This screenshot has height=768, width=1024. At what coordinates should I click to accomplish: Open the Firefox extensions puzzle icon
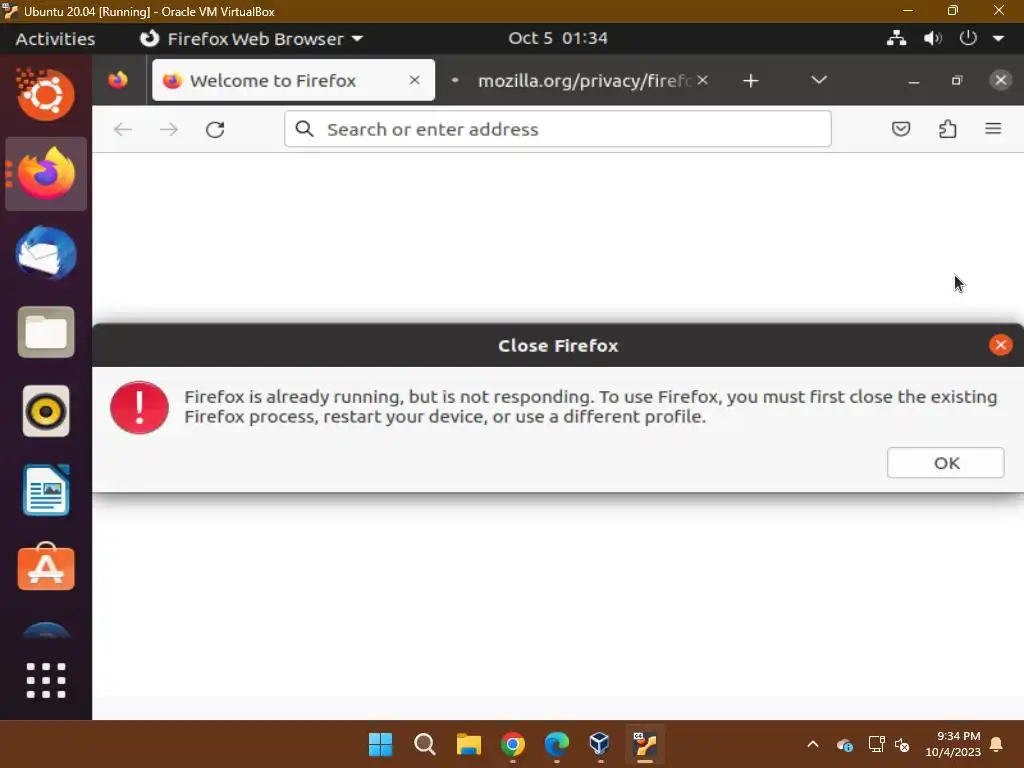point(947,129)
